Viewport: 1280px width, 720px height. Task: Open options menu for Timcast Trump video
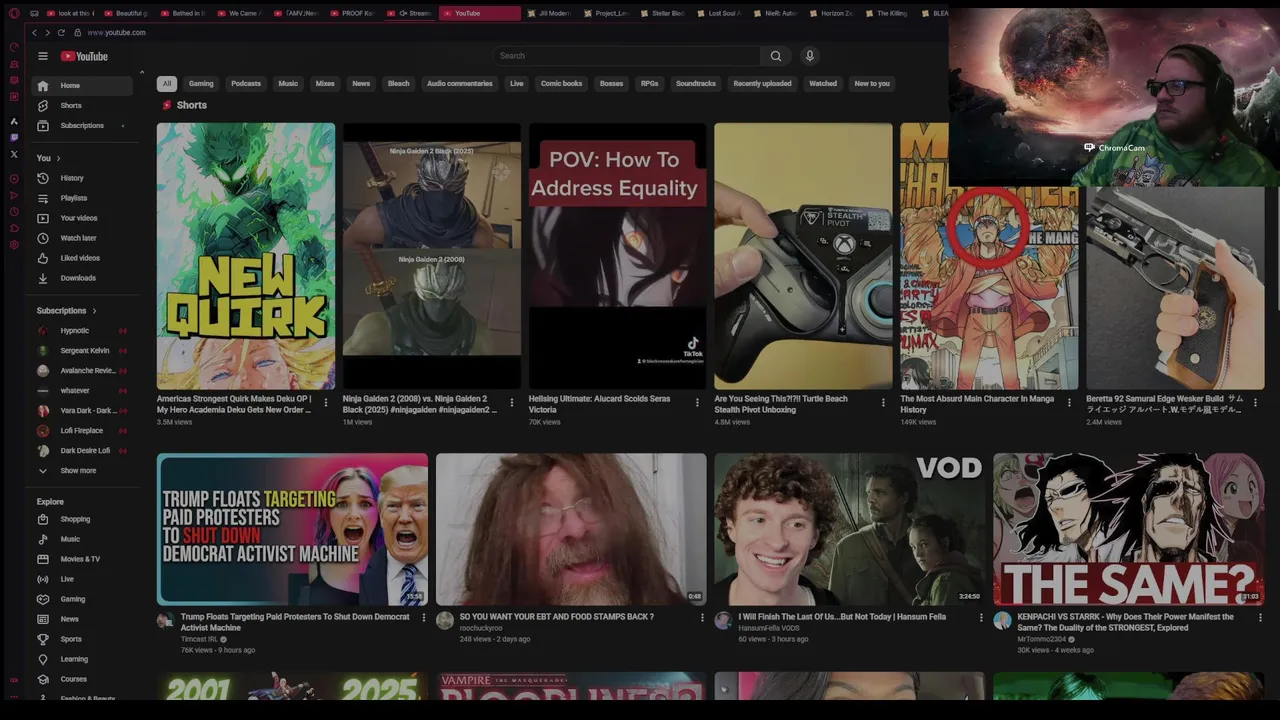[x=424, y=618]
